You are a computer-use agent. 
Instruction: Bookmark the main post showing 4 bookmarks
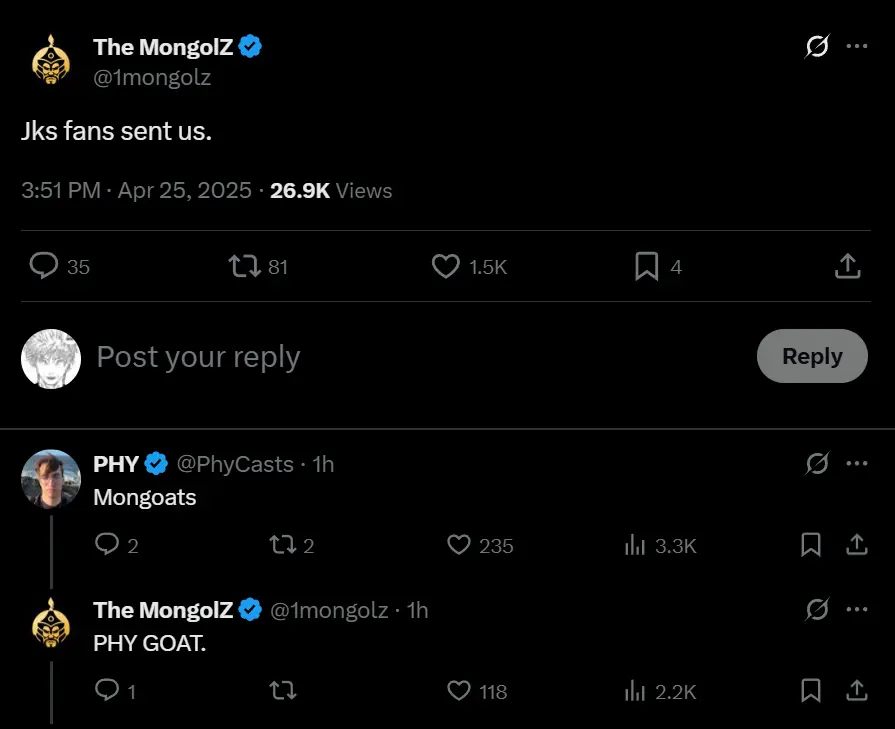click(x=647, y=266)
